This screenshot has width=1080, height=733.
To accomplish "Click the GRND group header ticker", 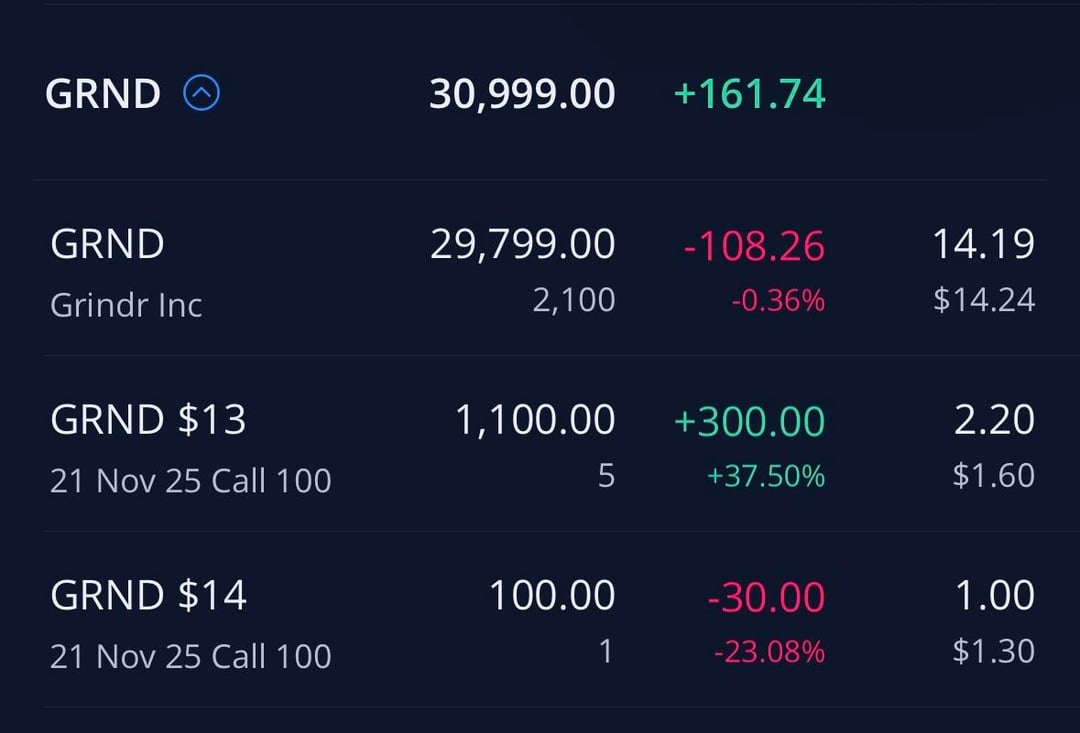I will click(x=103, y=95).
